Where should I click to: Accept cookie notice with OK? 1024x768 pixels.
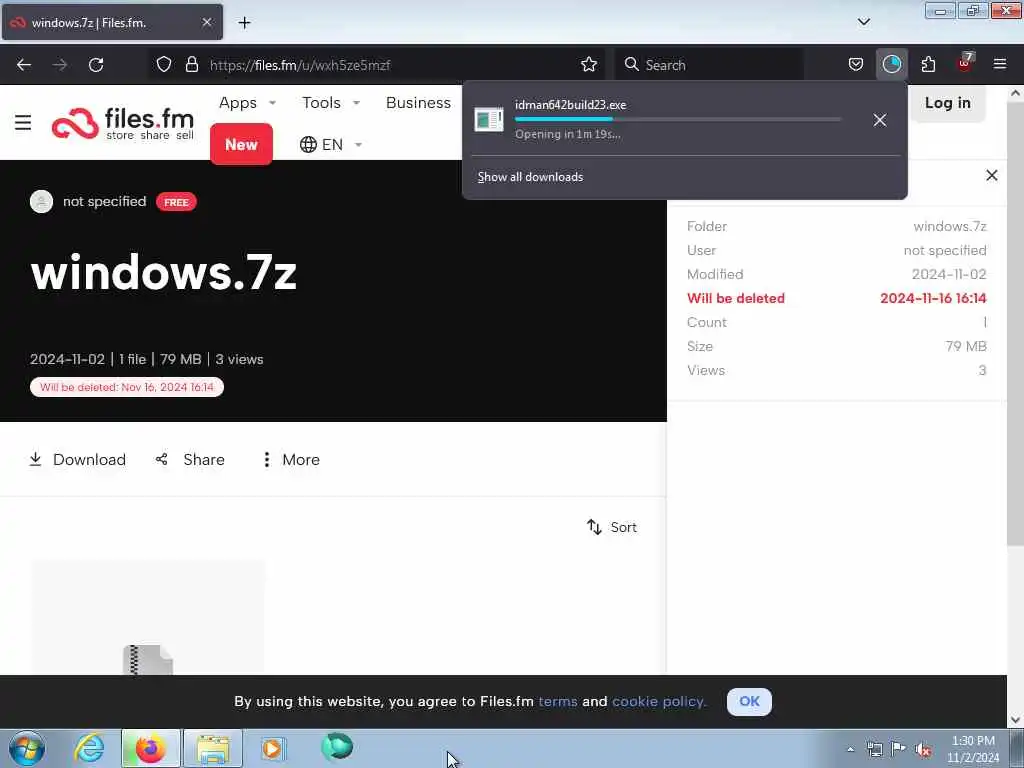point(749,701)
